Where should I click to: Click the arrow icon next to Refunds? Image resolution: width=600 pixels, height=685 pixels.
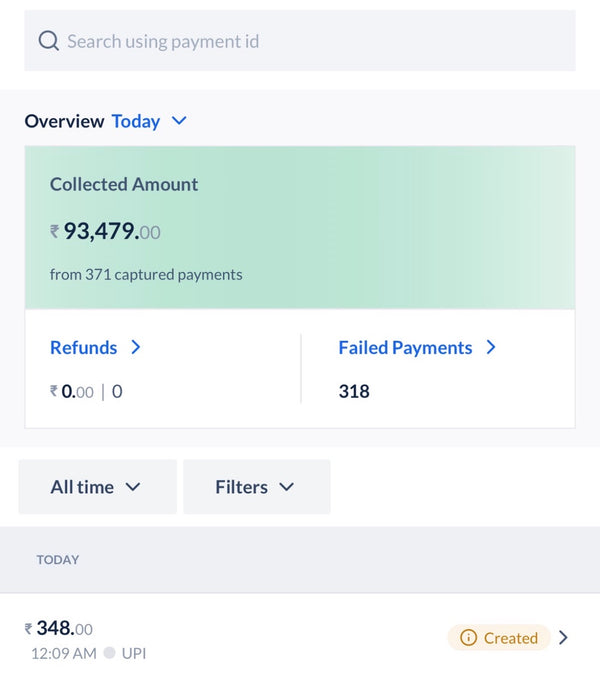coord(136,347)
